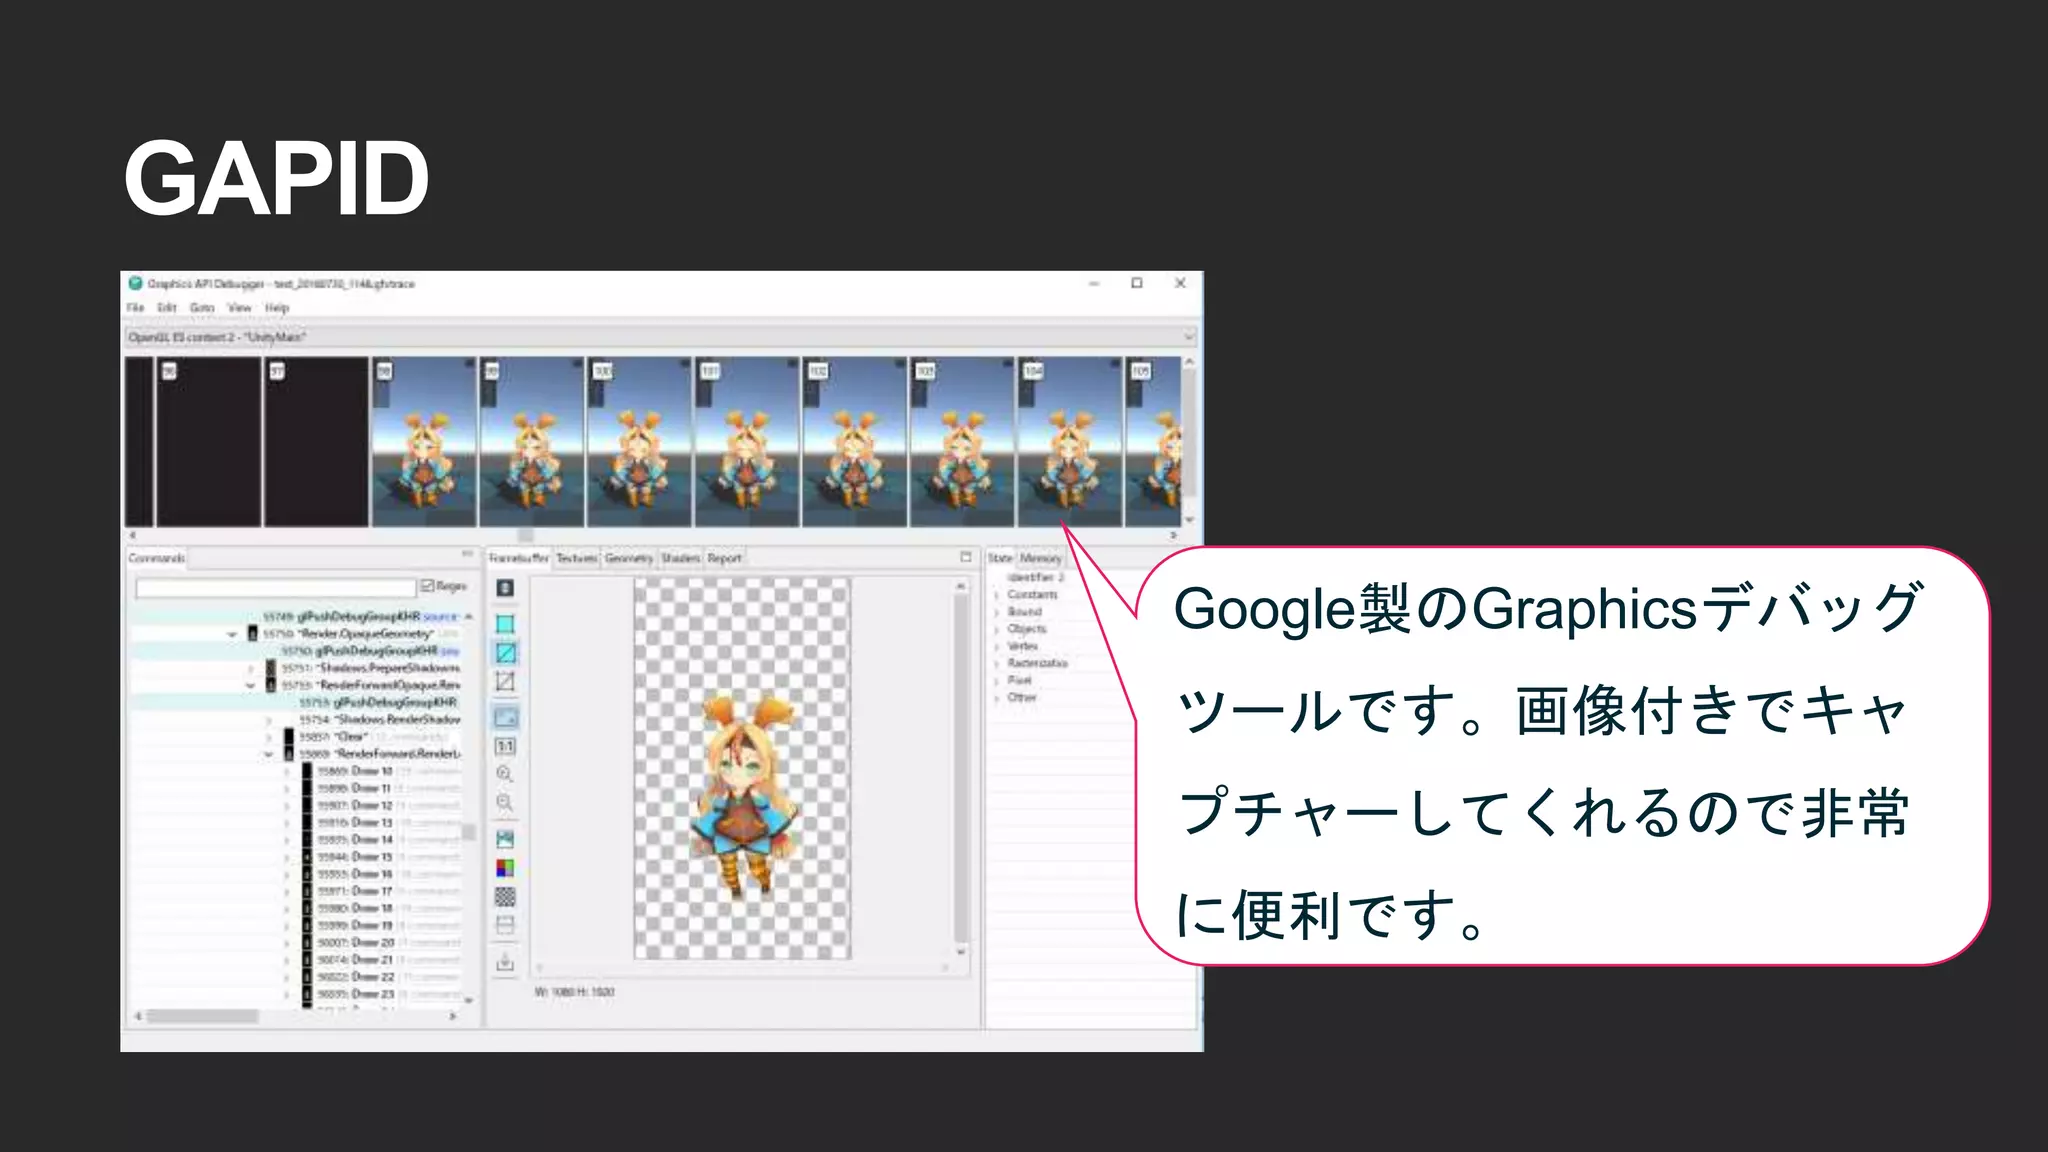
Task: Select black frame thumbnail 96
Action: [209, 442]
